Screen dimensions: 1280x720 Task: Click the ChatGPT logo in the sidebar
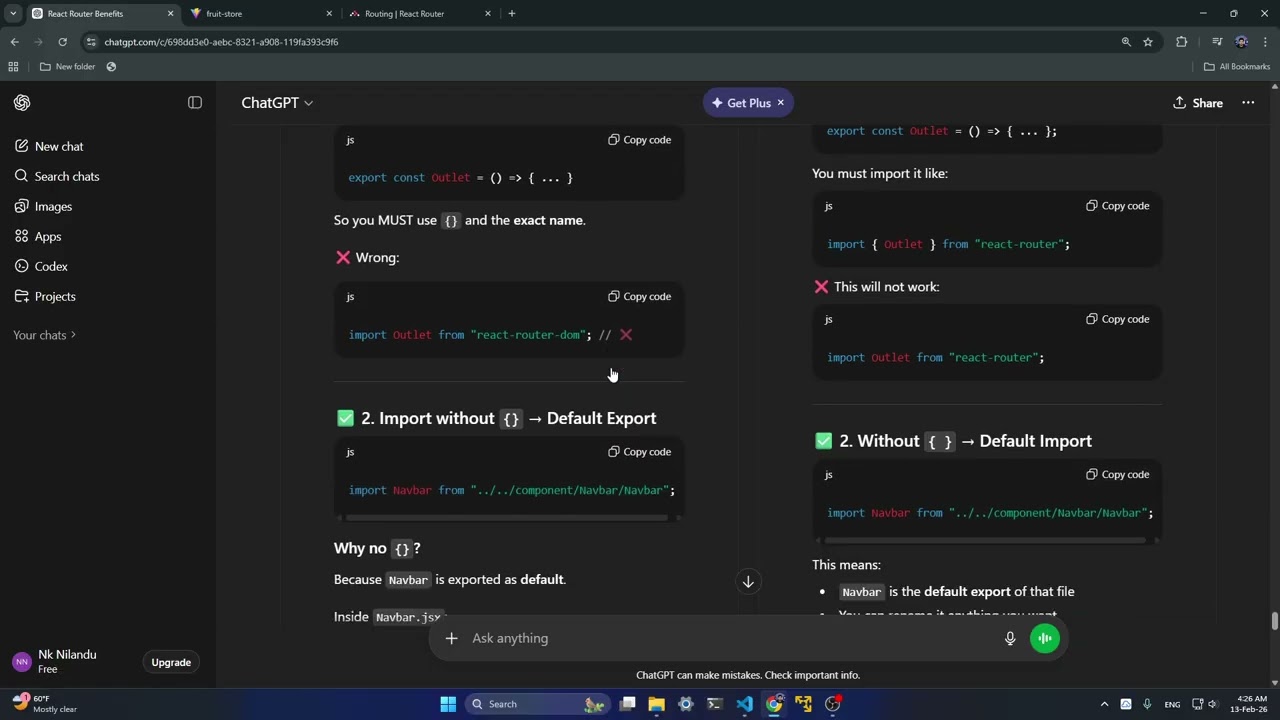coord(22,103)
